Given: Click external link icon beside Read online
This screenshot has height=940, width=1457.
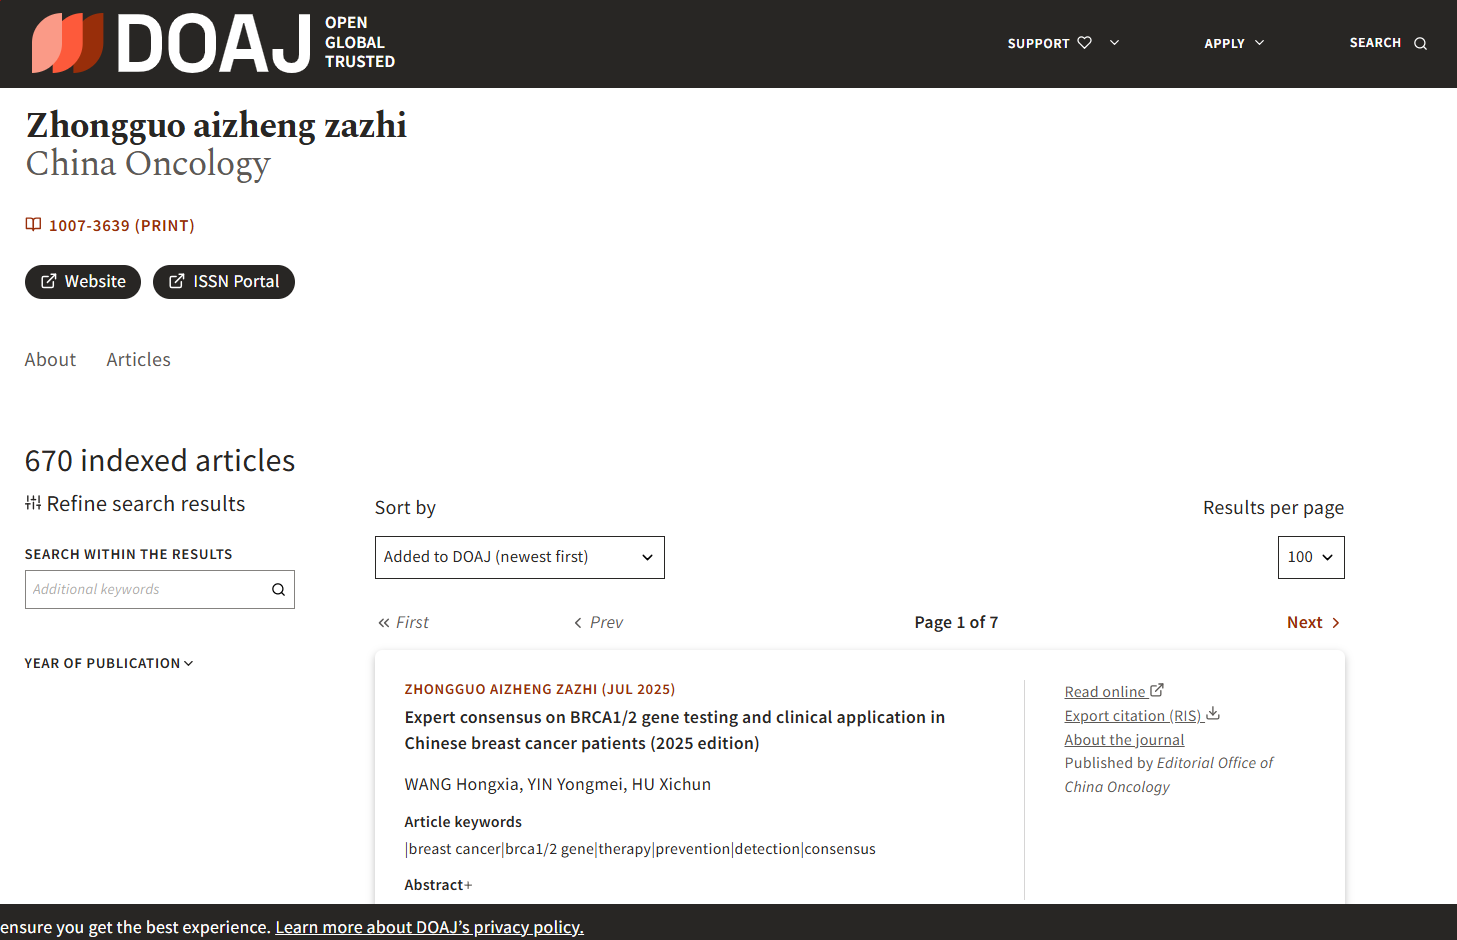Looking at the screenshot, I should click(x=1157, y=690).
